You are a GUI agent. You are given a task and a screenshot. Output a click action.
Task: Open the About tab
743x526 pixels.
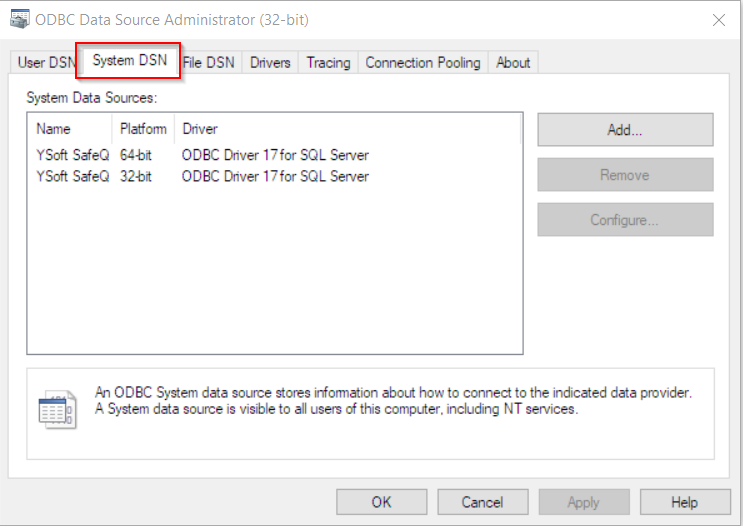[x=513, y=63]
